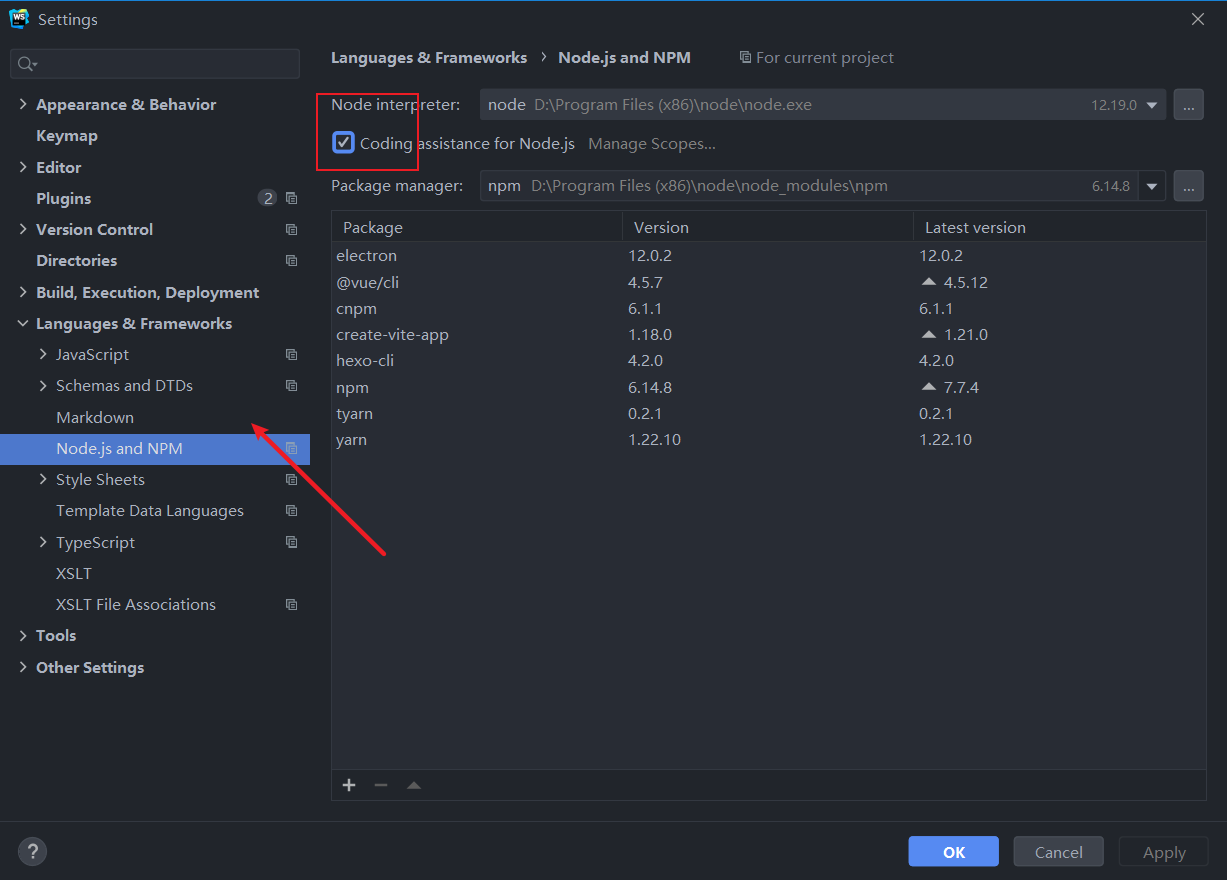Expand JavaScript subtree
Image resolution: width=1227 pixels, height=880 pixels.
(x=43, y=354)
